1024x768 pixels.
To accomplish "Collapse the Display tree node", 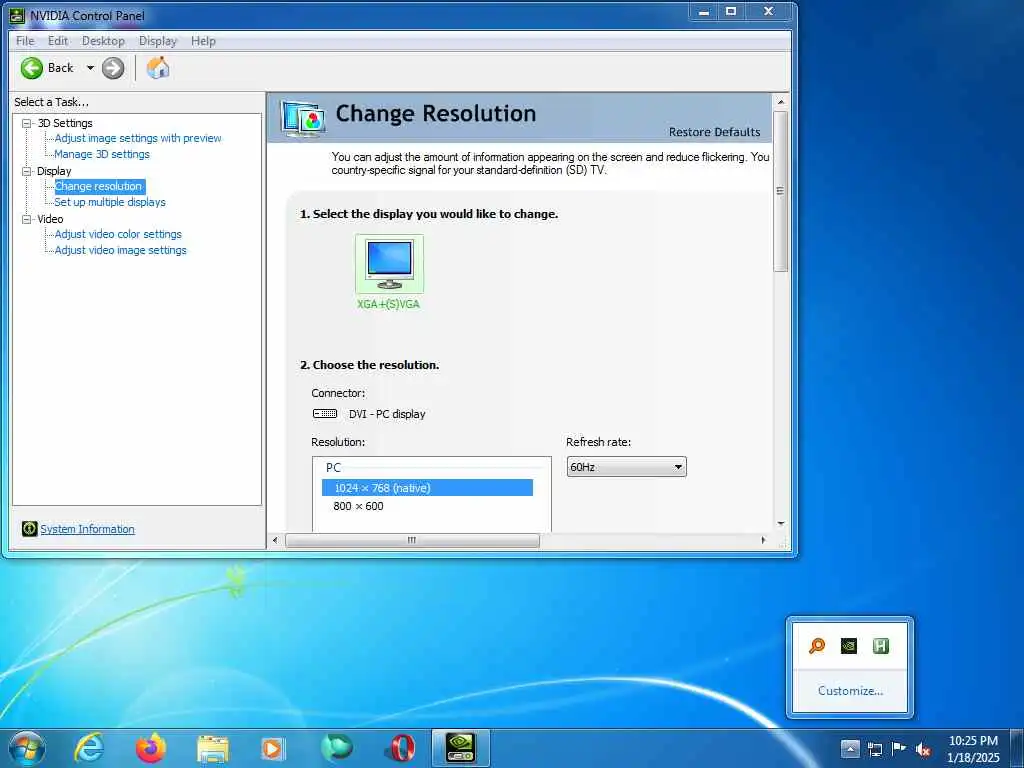I will point(27,171).
